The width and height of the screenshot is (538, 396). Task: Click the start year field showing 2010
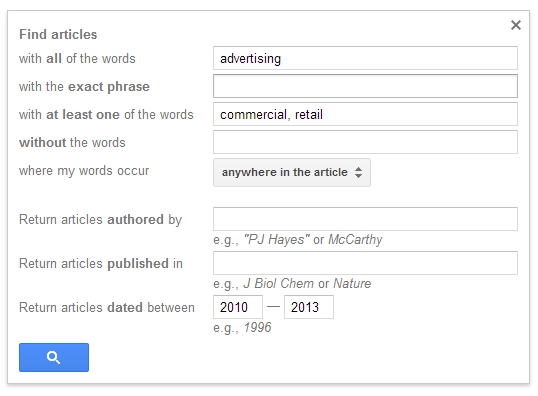point(238,307)
